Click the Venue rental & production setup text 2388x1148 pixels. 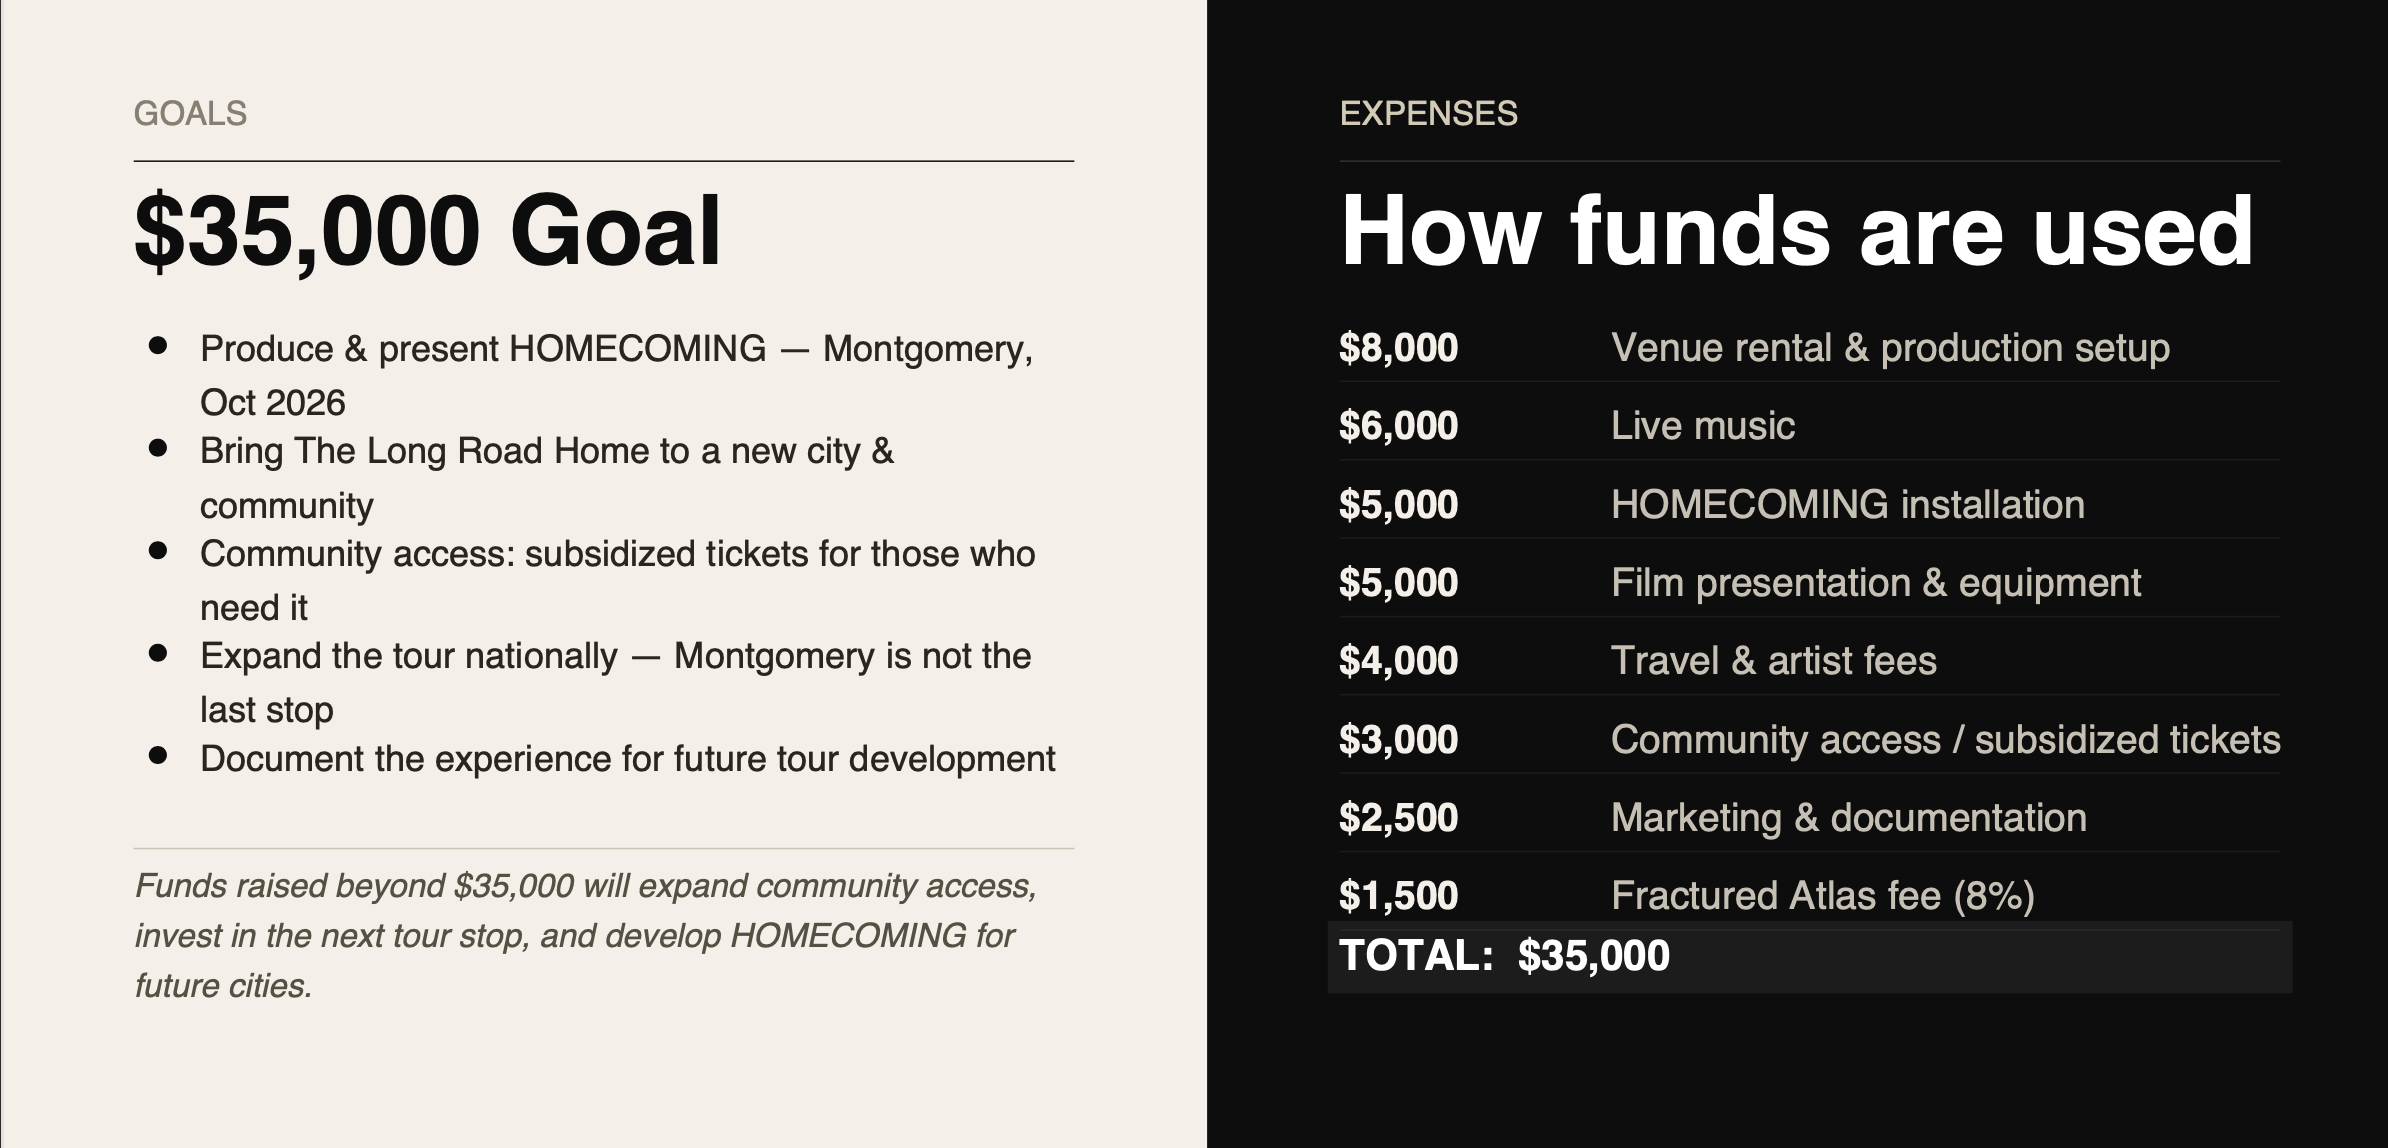click(1890, 348)
